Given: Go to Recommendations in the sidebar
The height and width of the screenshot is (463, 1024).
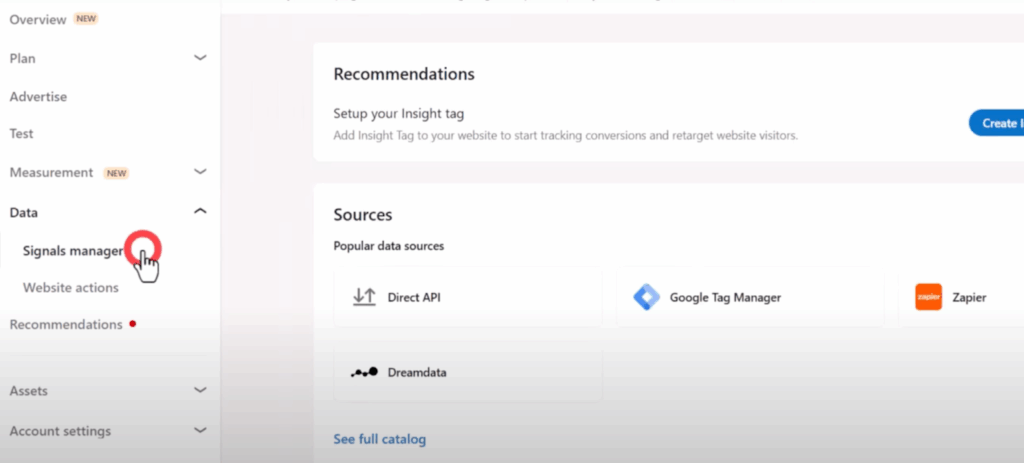Looking at the screenshot, I should click(66, 325).
